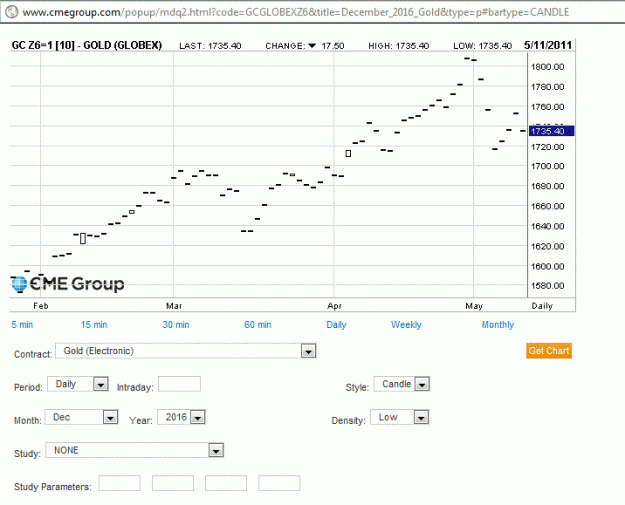This screenshot has width=625, height=505.
Task: Select the 5 min interval link
Action: coord(22,325)
